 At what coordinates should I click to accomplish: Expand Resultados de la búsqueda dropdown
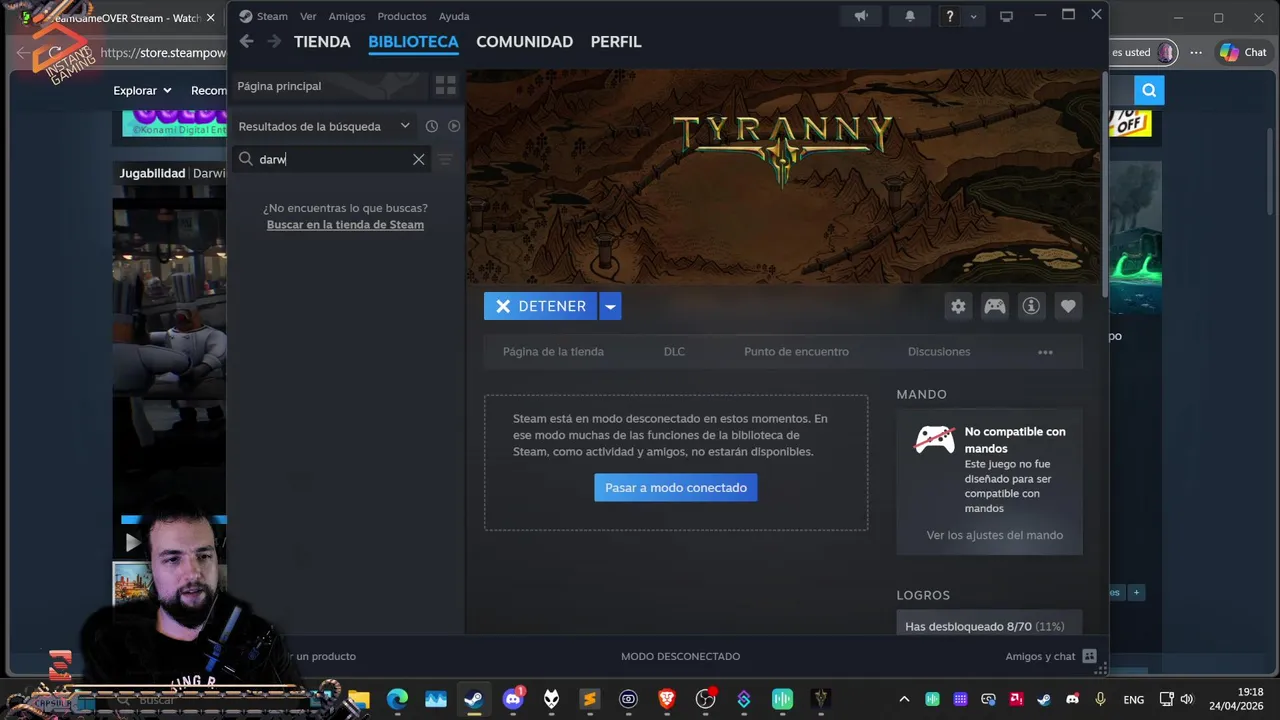coord(405,126)
